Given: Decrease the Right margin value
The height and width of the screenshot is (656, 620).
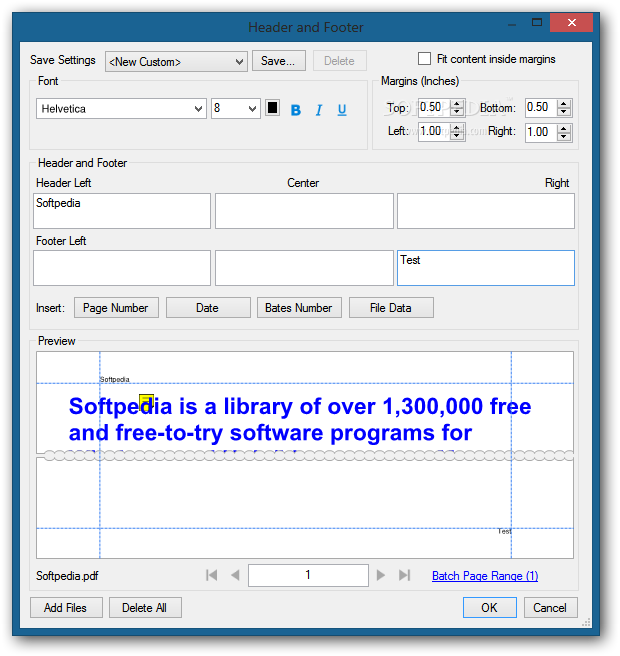Looking at the screenshot, I should tap(564, 136).
